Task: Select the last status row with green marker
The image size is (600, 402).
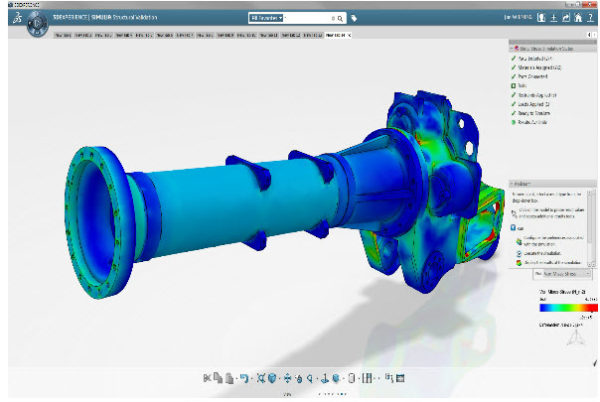Action: coord(530,122)
